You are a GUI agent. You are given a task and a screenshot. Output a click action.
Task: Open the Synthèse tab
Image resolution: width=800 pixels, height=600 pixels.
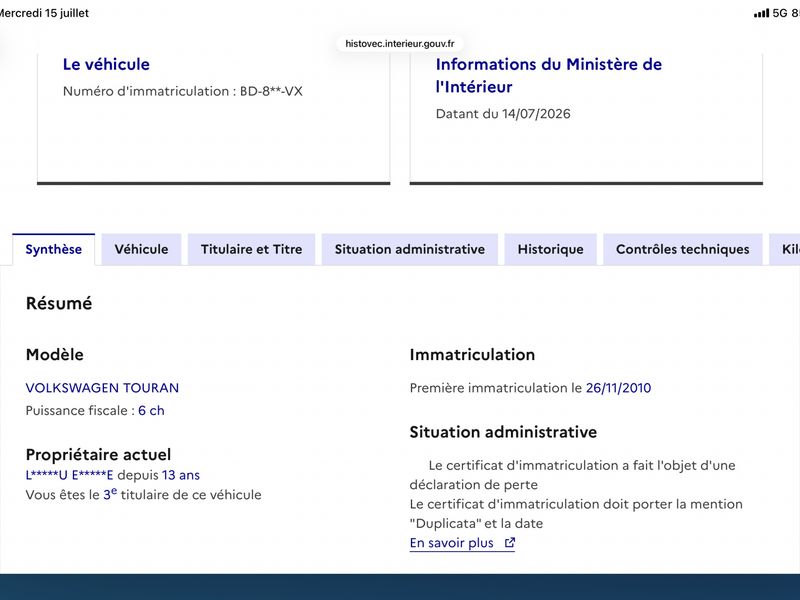pyautogui.click(x=54, y=249)
